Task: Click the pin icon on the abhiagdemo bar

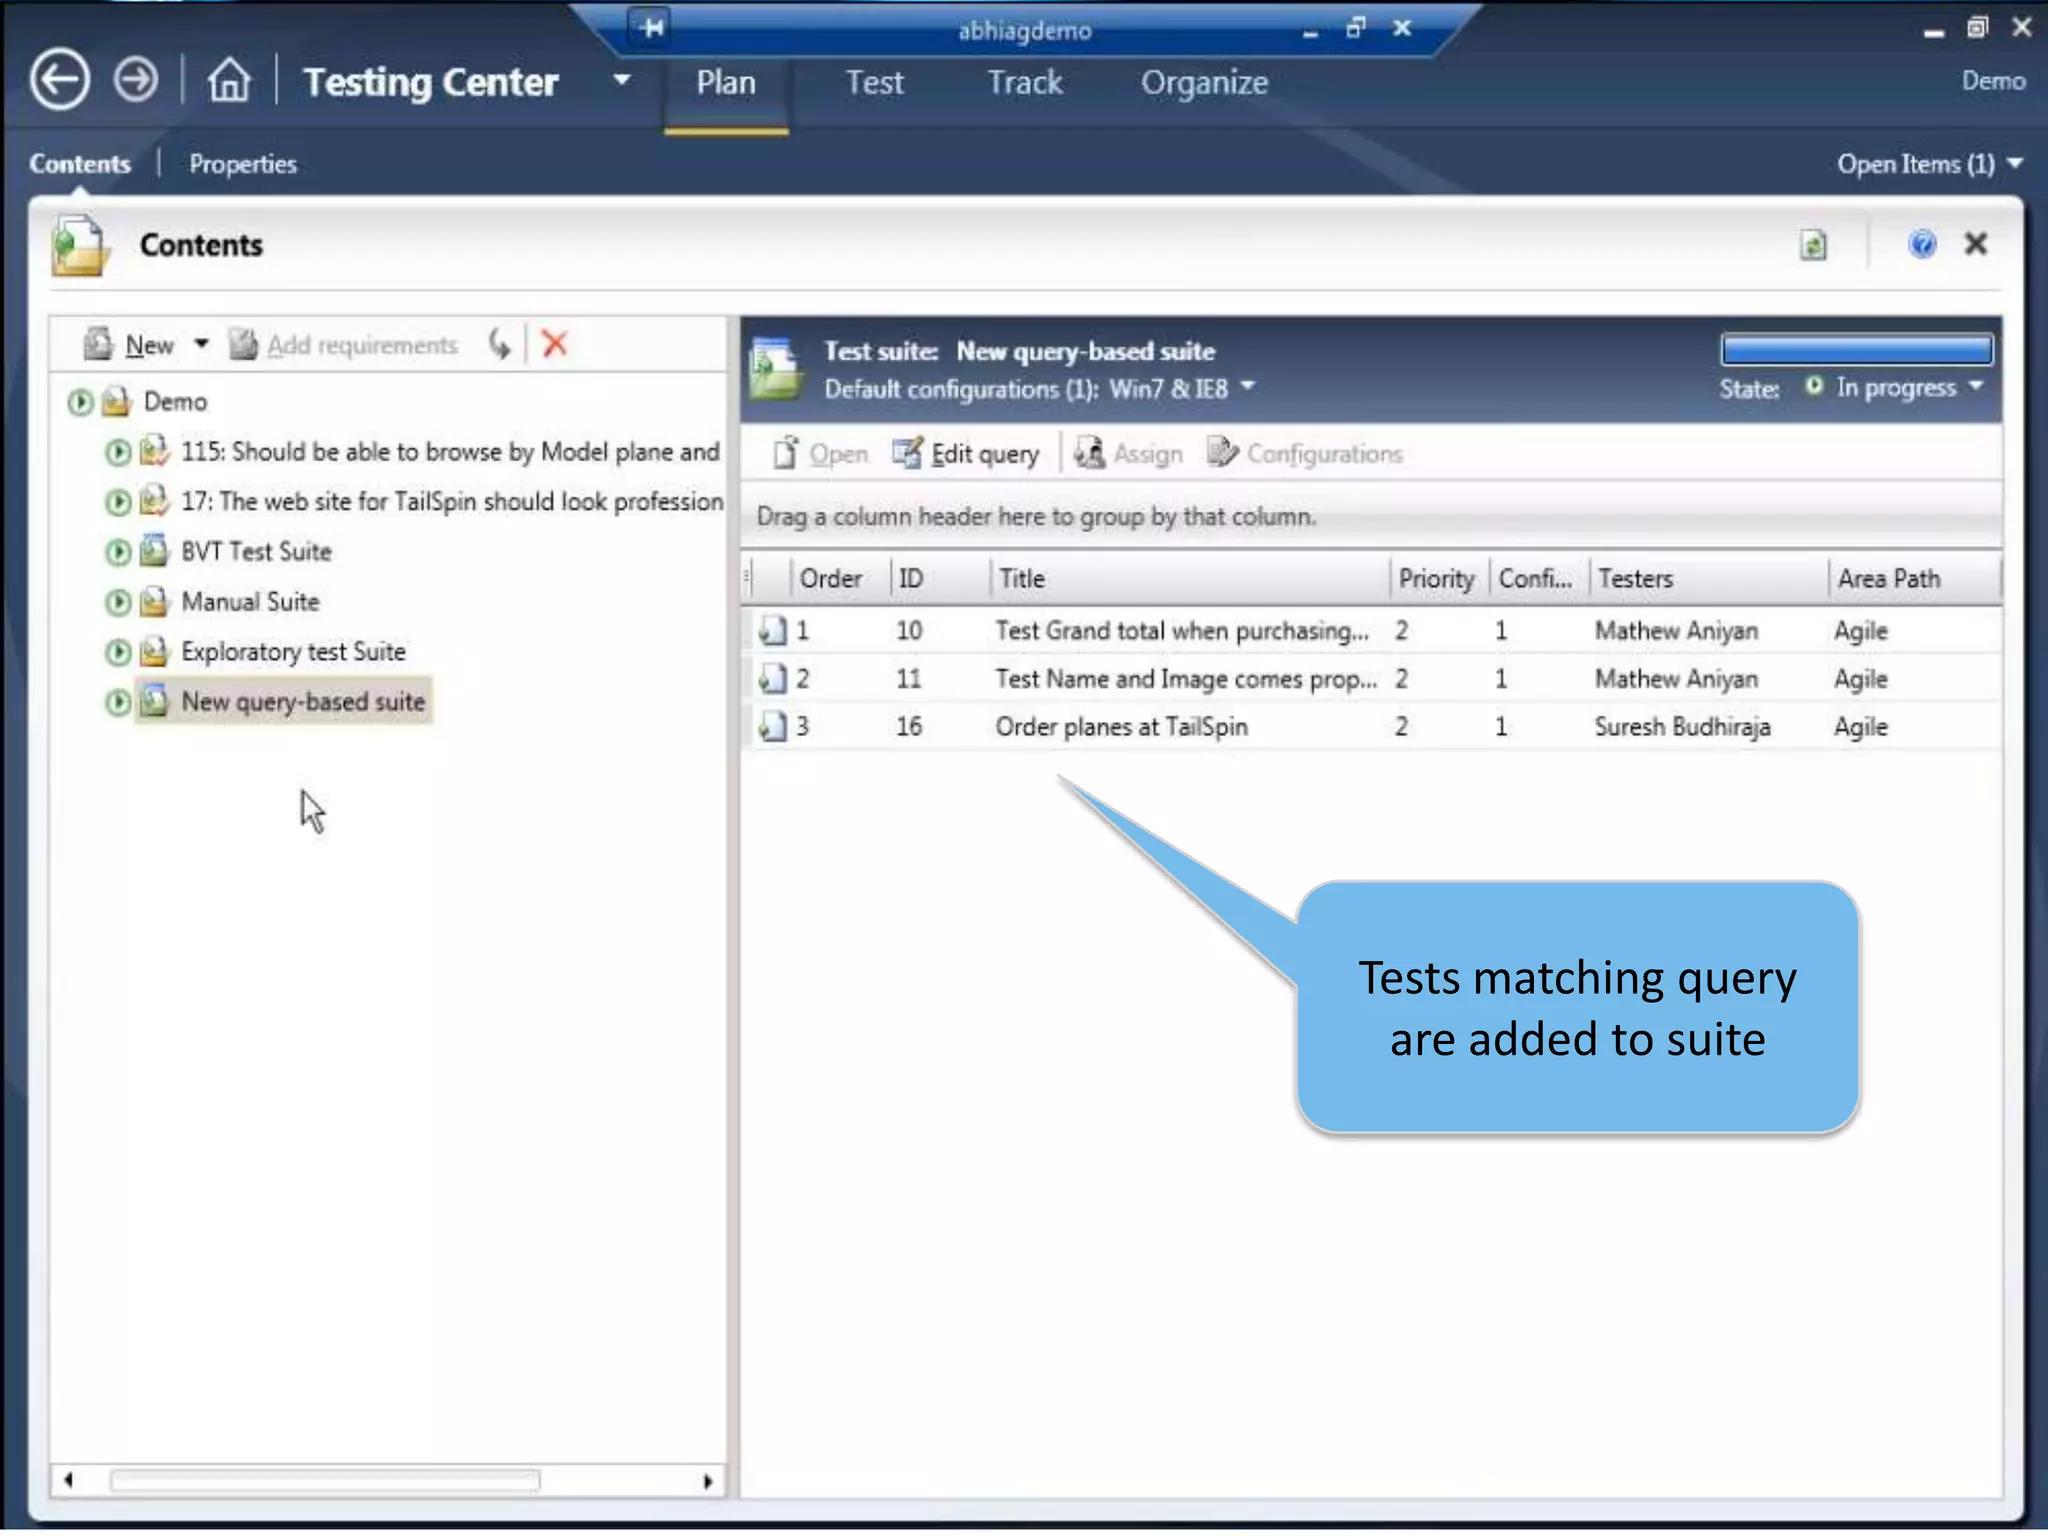Action: pos(651,27)
